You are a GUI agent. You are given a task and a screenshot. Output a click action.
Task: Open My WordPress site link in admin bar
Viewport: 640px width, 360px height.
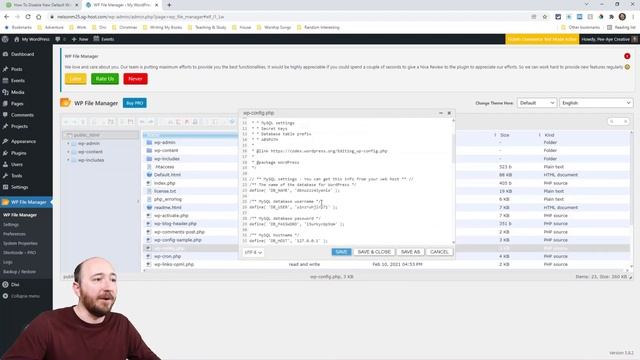click(32, 39)
